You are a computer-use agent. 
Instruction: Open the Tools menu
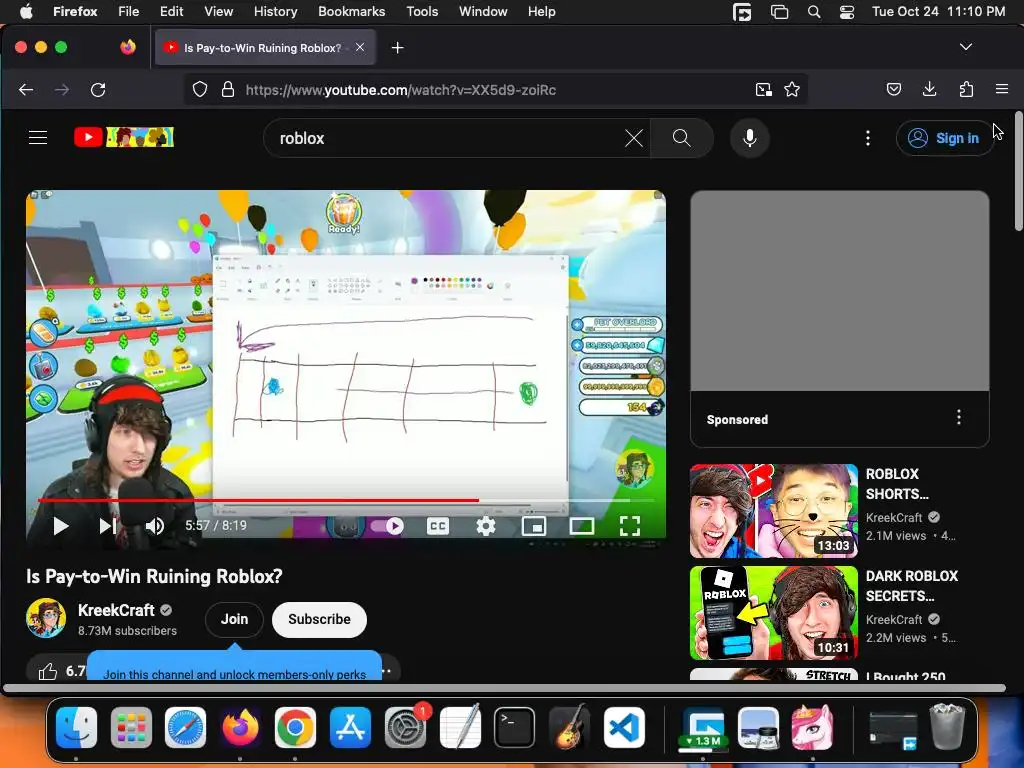point(422,11)
